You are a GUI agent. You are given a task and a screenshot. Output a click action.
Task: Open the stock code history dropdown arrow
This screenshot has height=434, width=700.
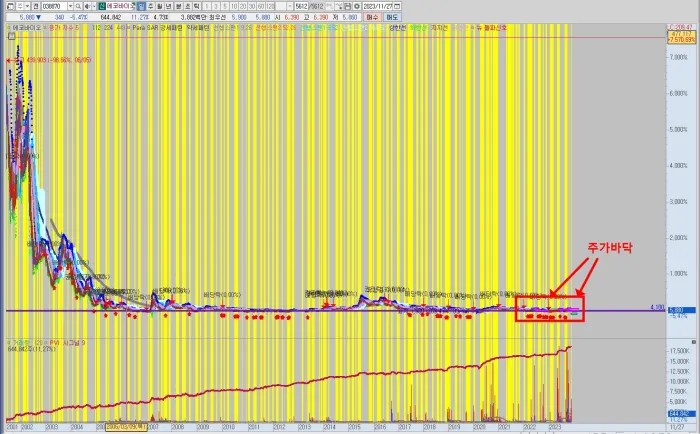[x=71, y=6]
